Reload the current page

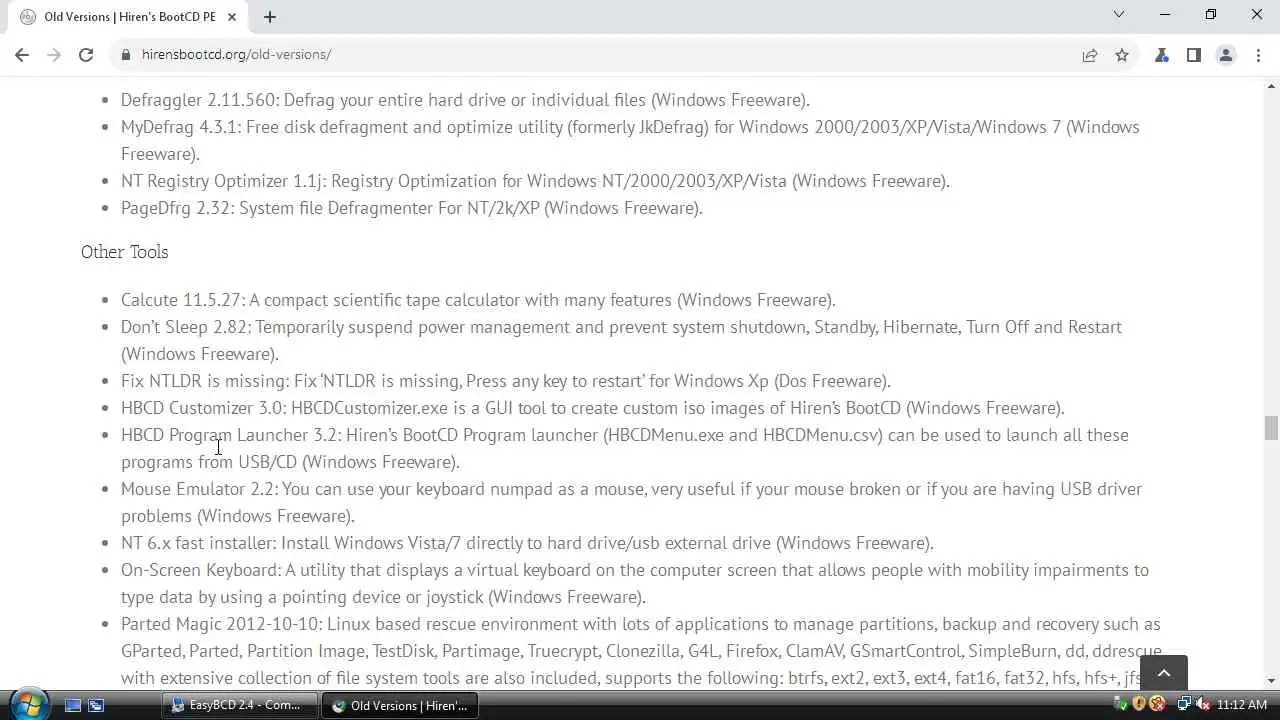coord(86,55)
